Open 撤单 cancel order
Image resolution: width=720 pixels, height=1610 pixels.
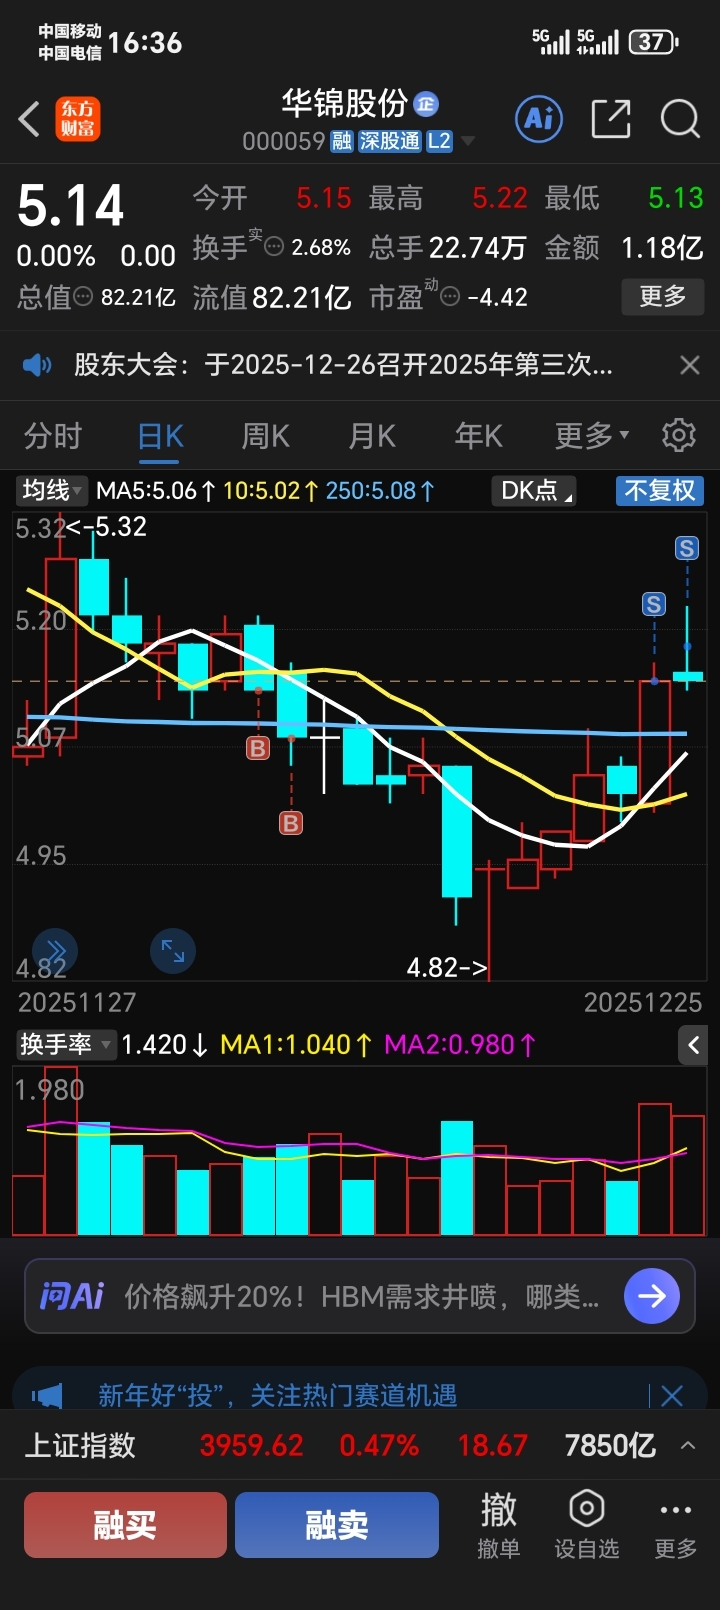click(498, 1525)
